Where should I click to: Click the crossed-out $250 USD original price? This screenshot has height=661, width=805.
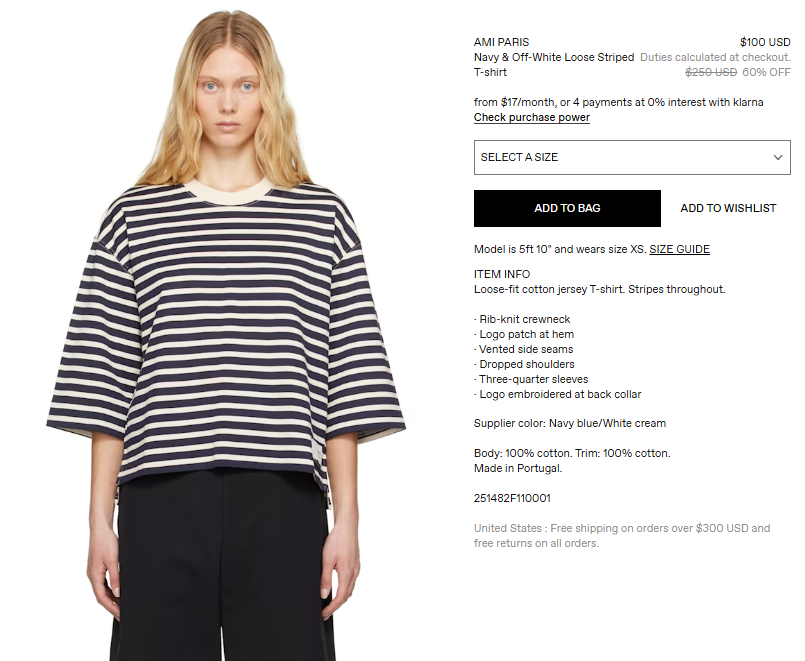pyautogui.click(x=711, y=72)
